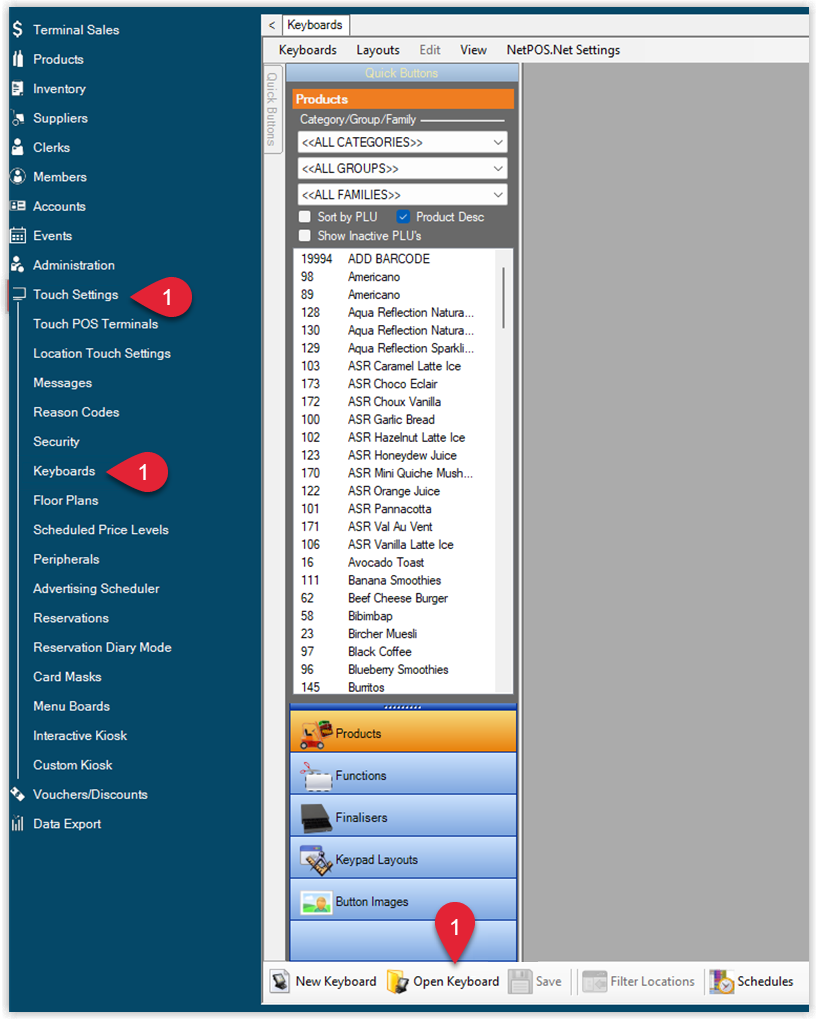
Task: Click the Quick Buttons panel header
Action: click(402, 73)
